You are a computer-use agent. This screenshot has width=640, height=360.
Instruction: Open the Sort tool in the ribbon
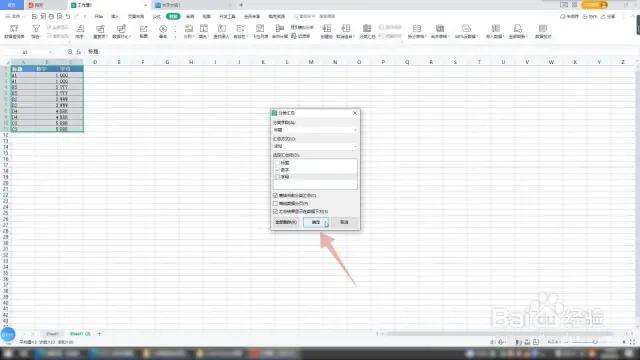pyautogui.click(x=80, y=31)
